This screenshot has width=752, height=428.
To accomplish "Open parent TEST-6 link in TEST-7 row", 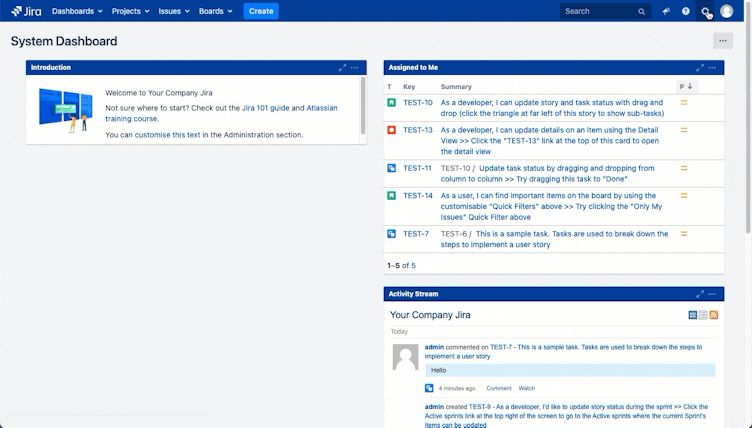I will [x=454, y=234].
